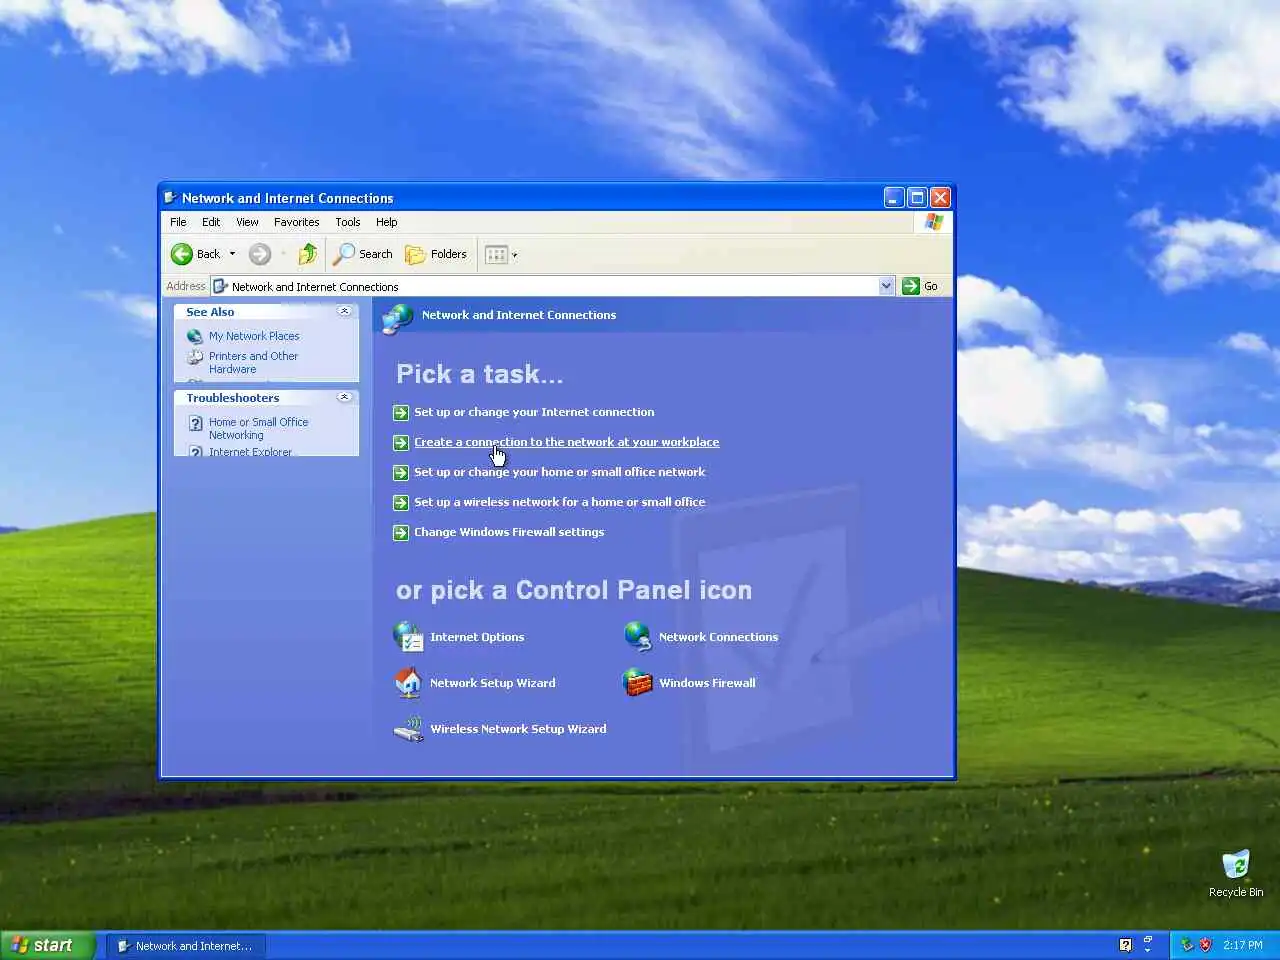The width and height of the screenshot is (1280, 960).
Task: Open the Views dropdown arrow
Action: 515,255
